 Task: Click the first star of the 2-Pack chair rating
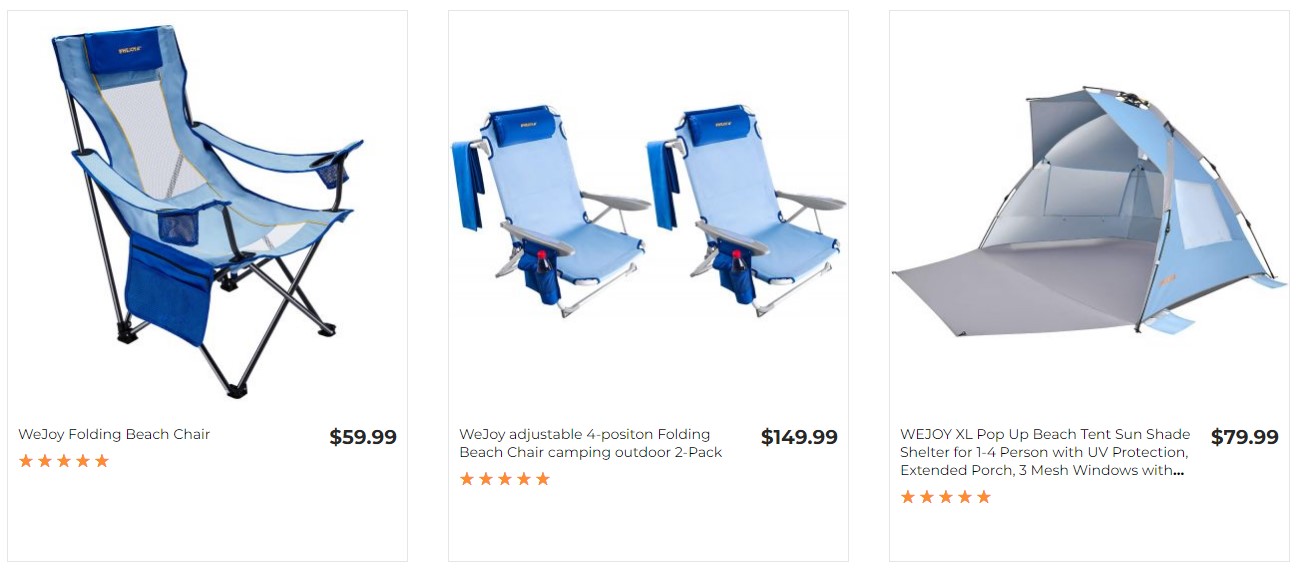click(x=467, y=479)
